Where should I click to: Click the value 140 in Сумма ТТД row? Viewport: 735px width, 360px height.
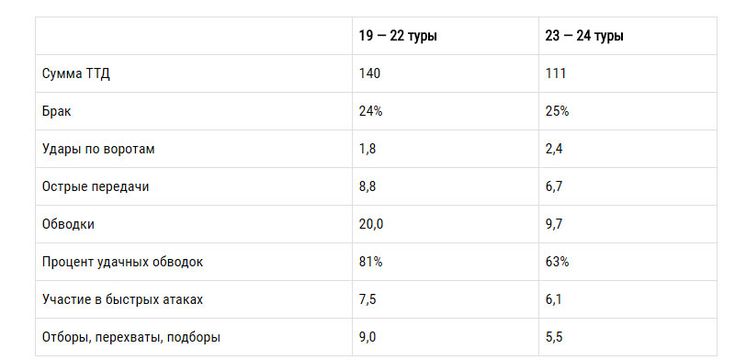point(370,74)
